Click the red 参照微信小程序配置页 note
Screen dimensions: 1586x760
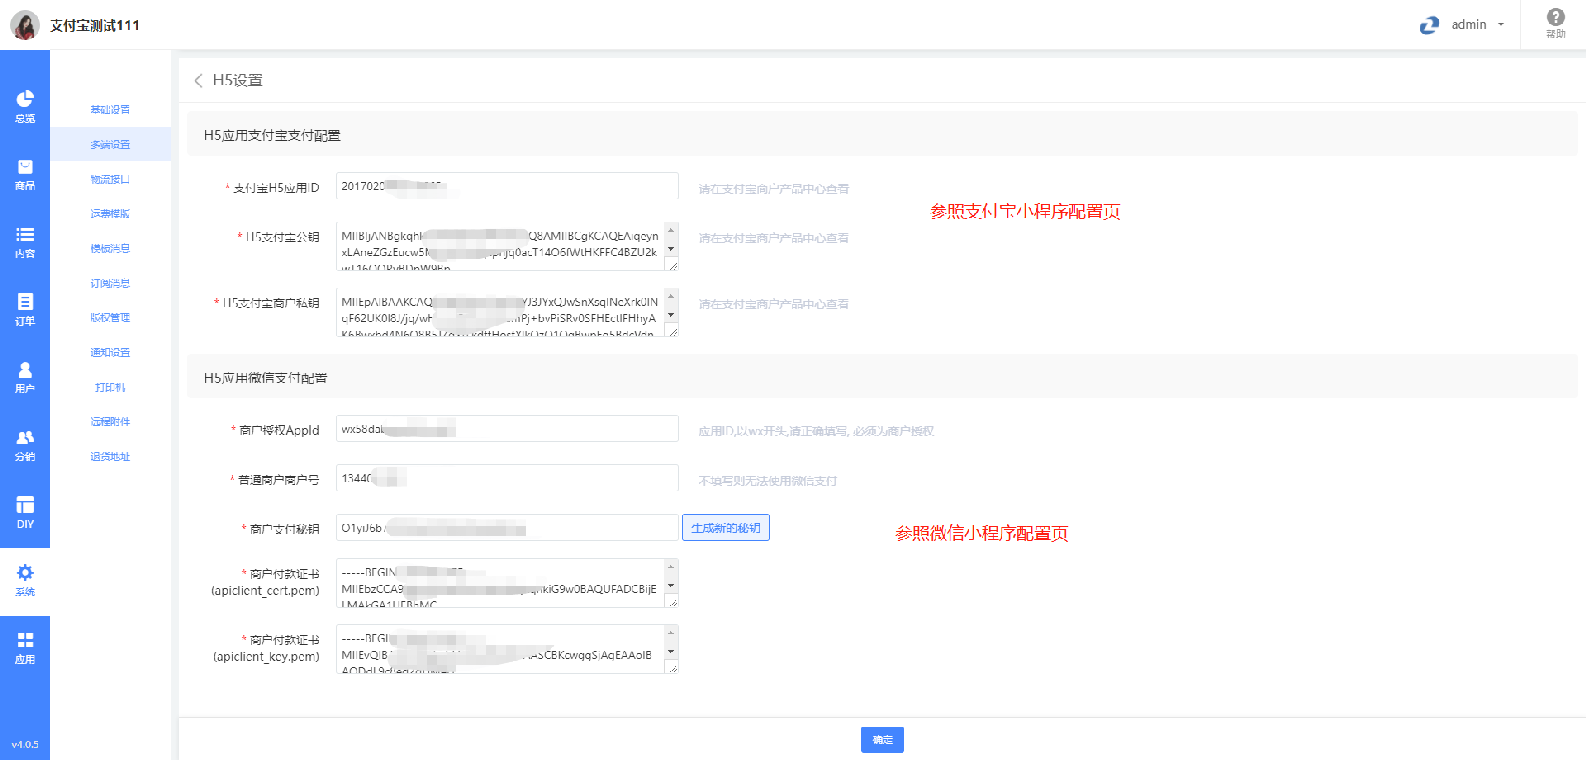coord(981,533)
